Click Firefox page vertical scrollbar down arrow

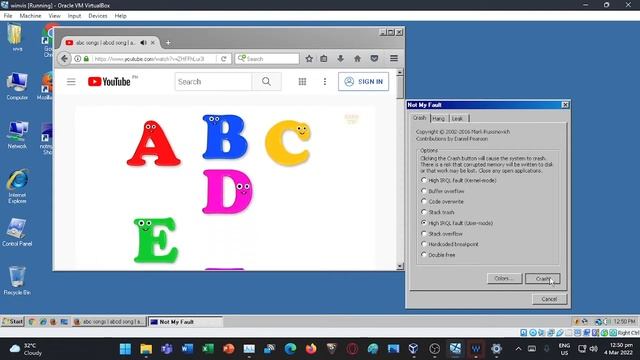coord(400,266)
